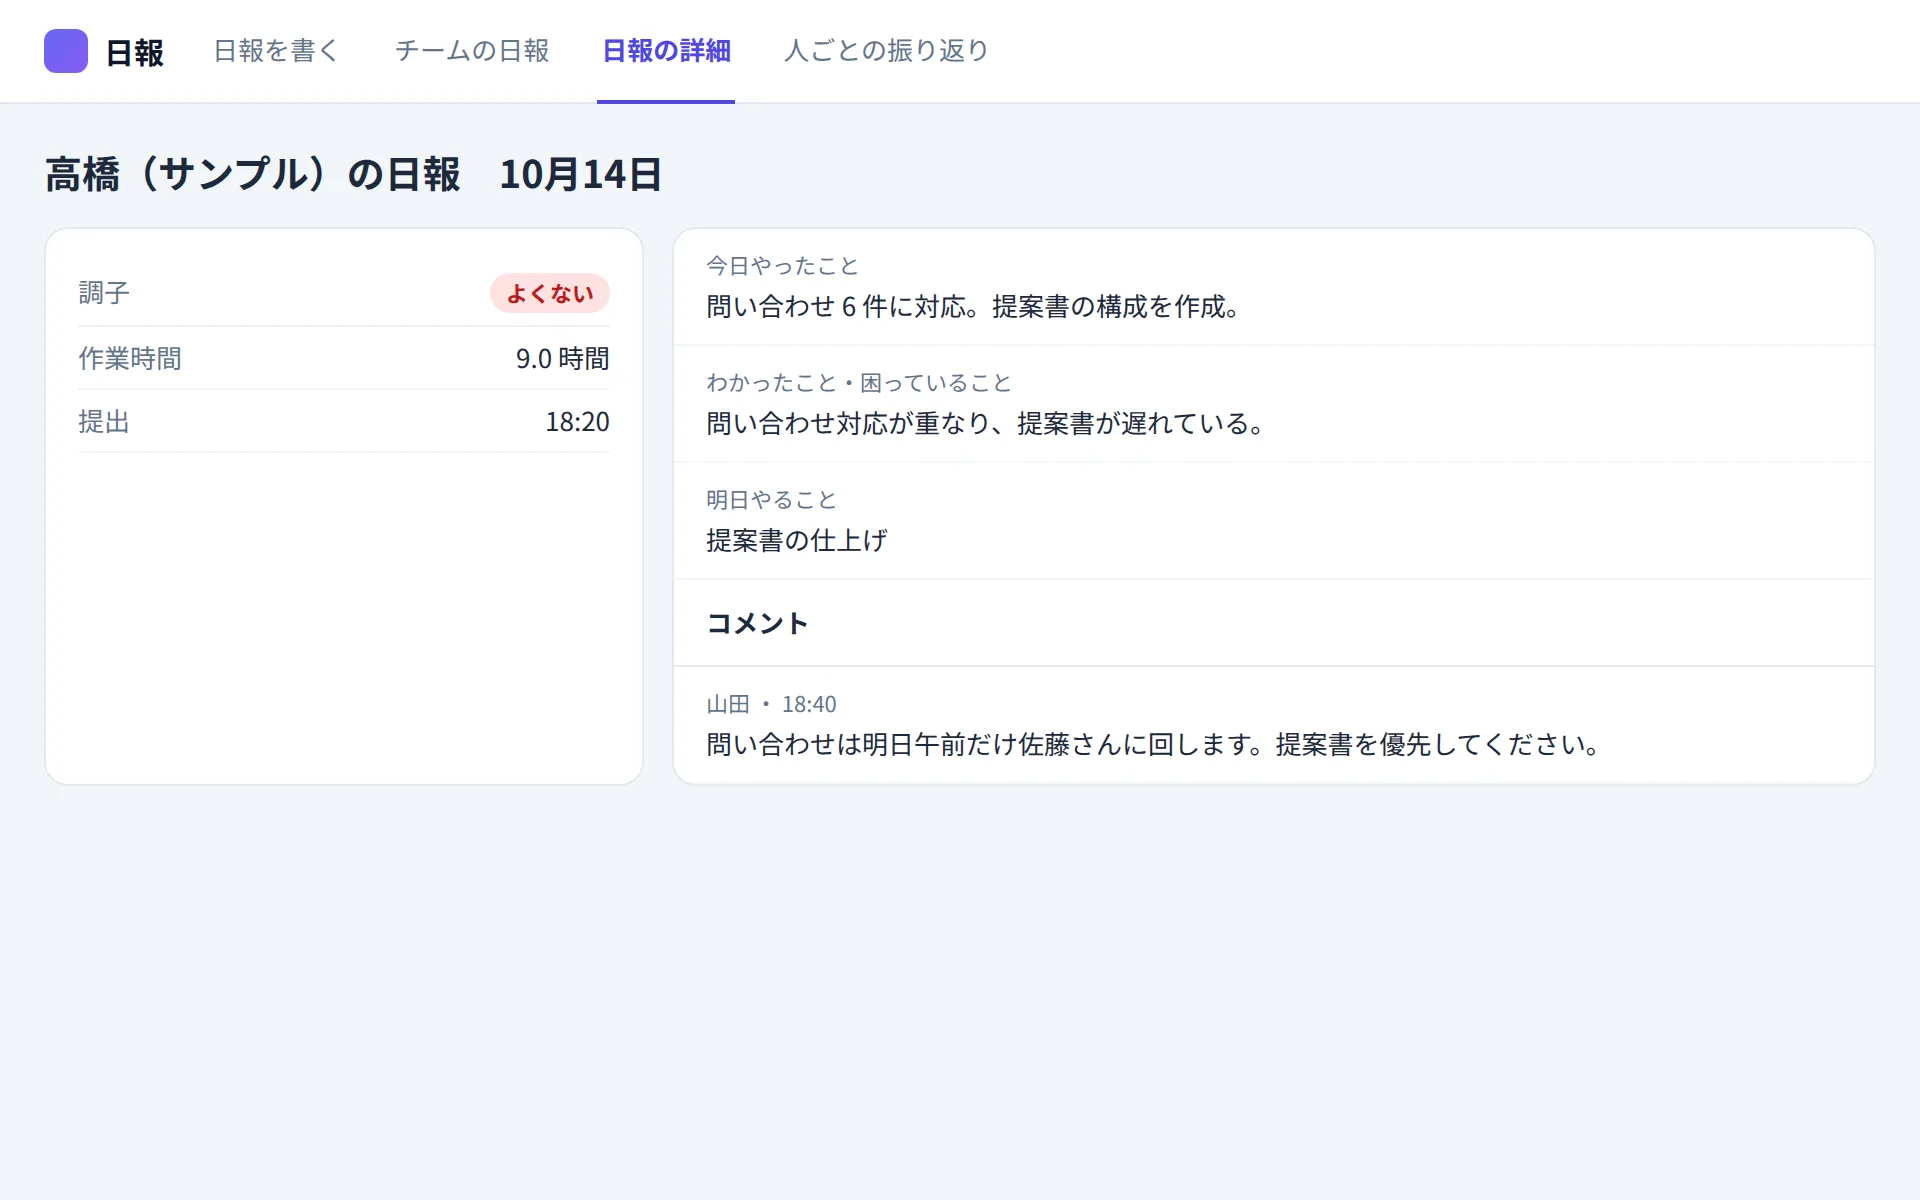Open the 日報を書く tab
This screenshot has width=1920, height=1200.
(277, 51)
